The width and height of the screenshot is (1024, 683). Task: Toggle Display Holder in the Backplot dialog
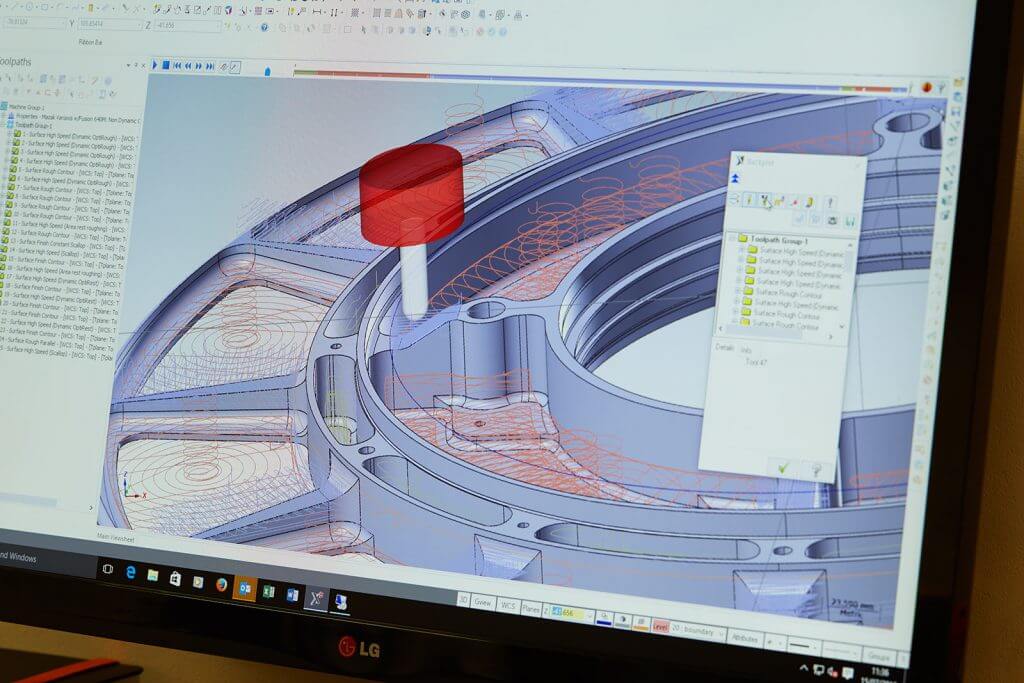click(x=764, y=200)
